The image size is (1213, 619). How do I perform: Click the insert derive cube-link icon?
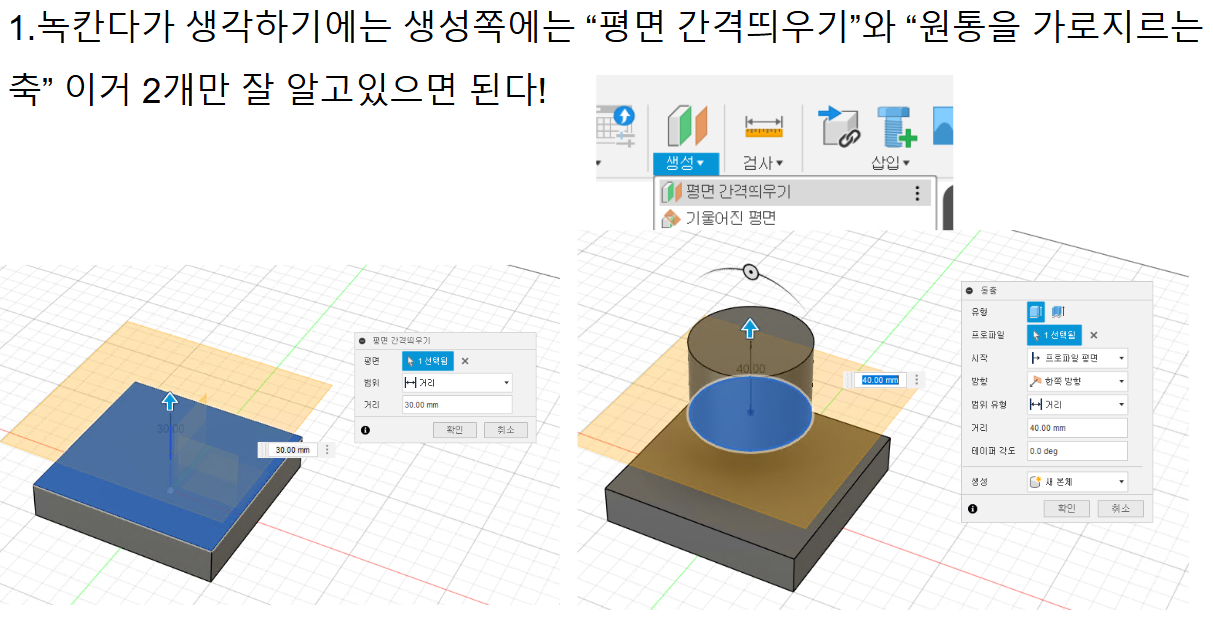coord(839,127)
